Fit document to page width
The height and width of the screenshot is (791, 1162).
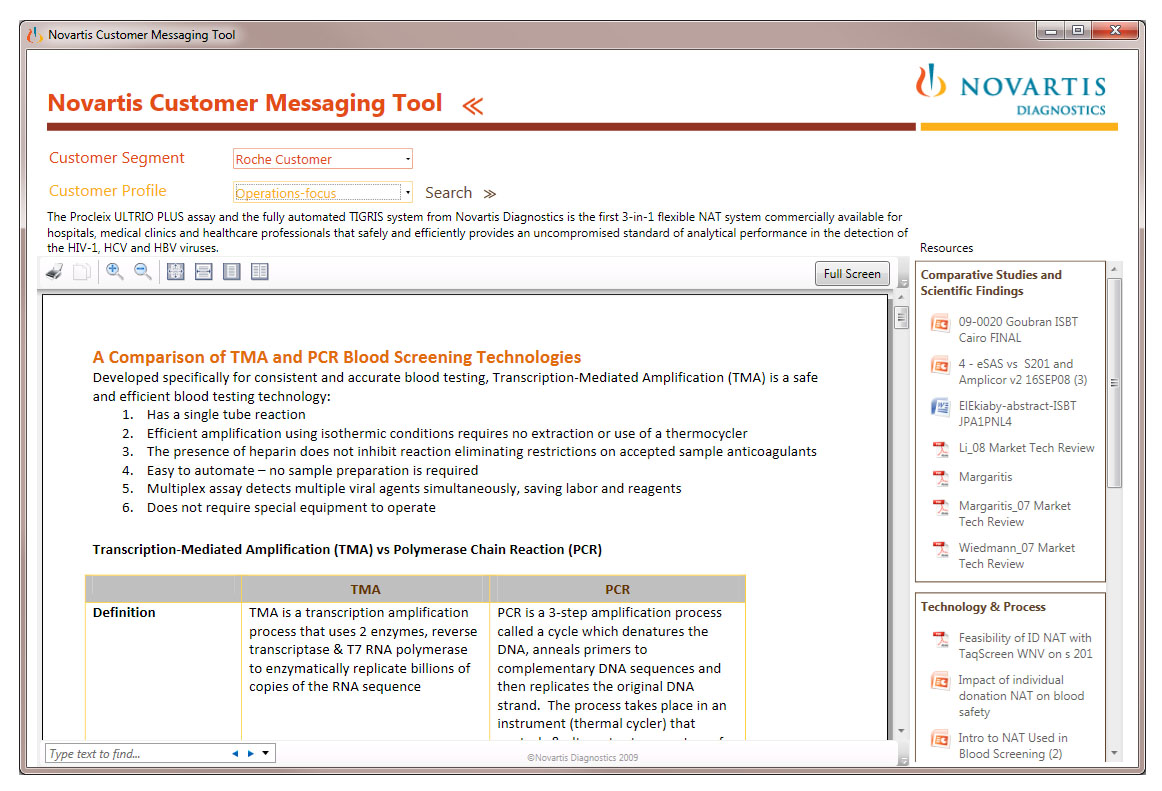tap(203, 272)
